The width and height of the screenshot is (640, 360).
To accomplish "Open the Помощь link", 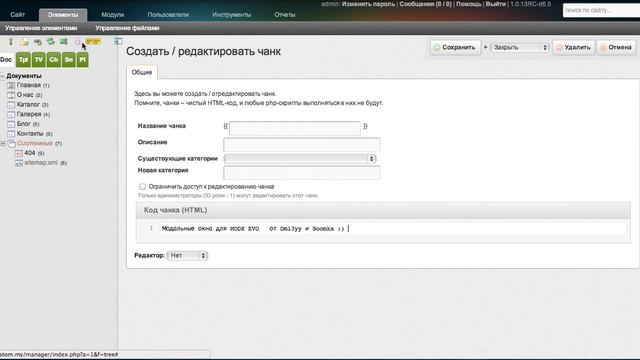I will (469, 4).
